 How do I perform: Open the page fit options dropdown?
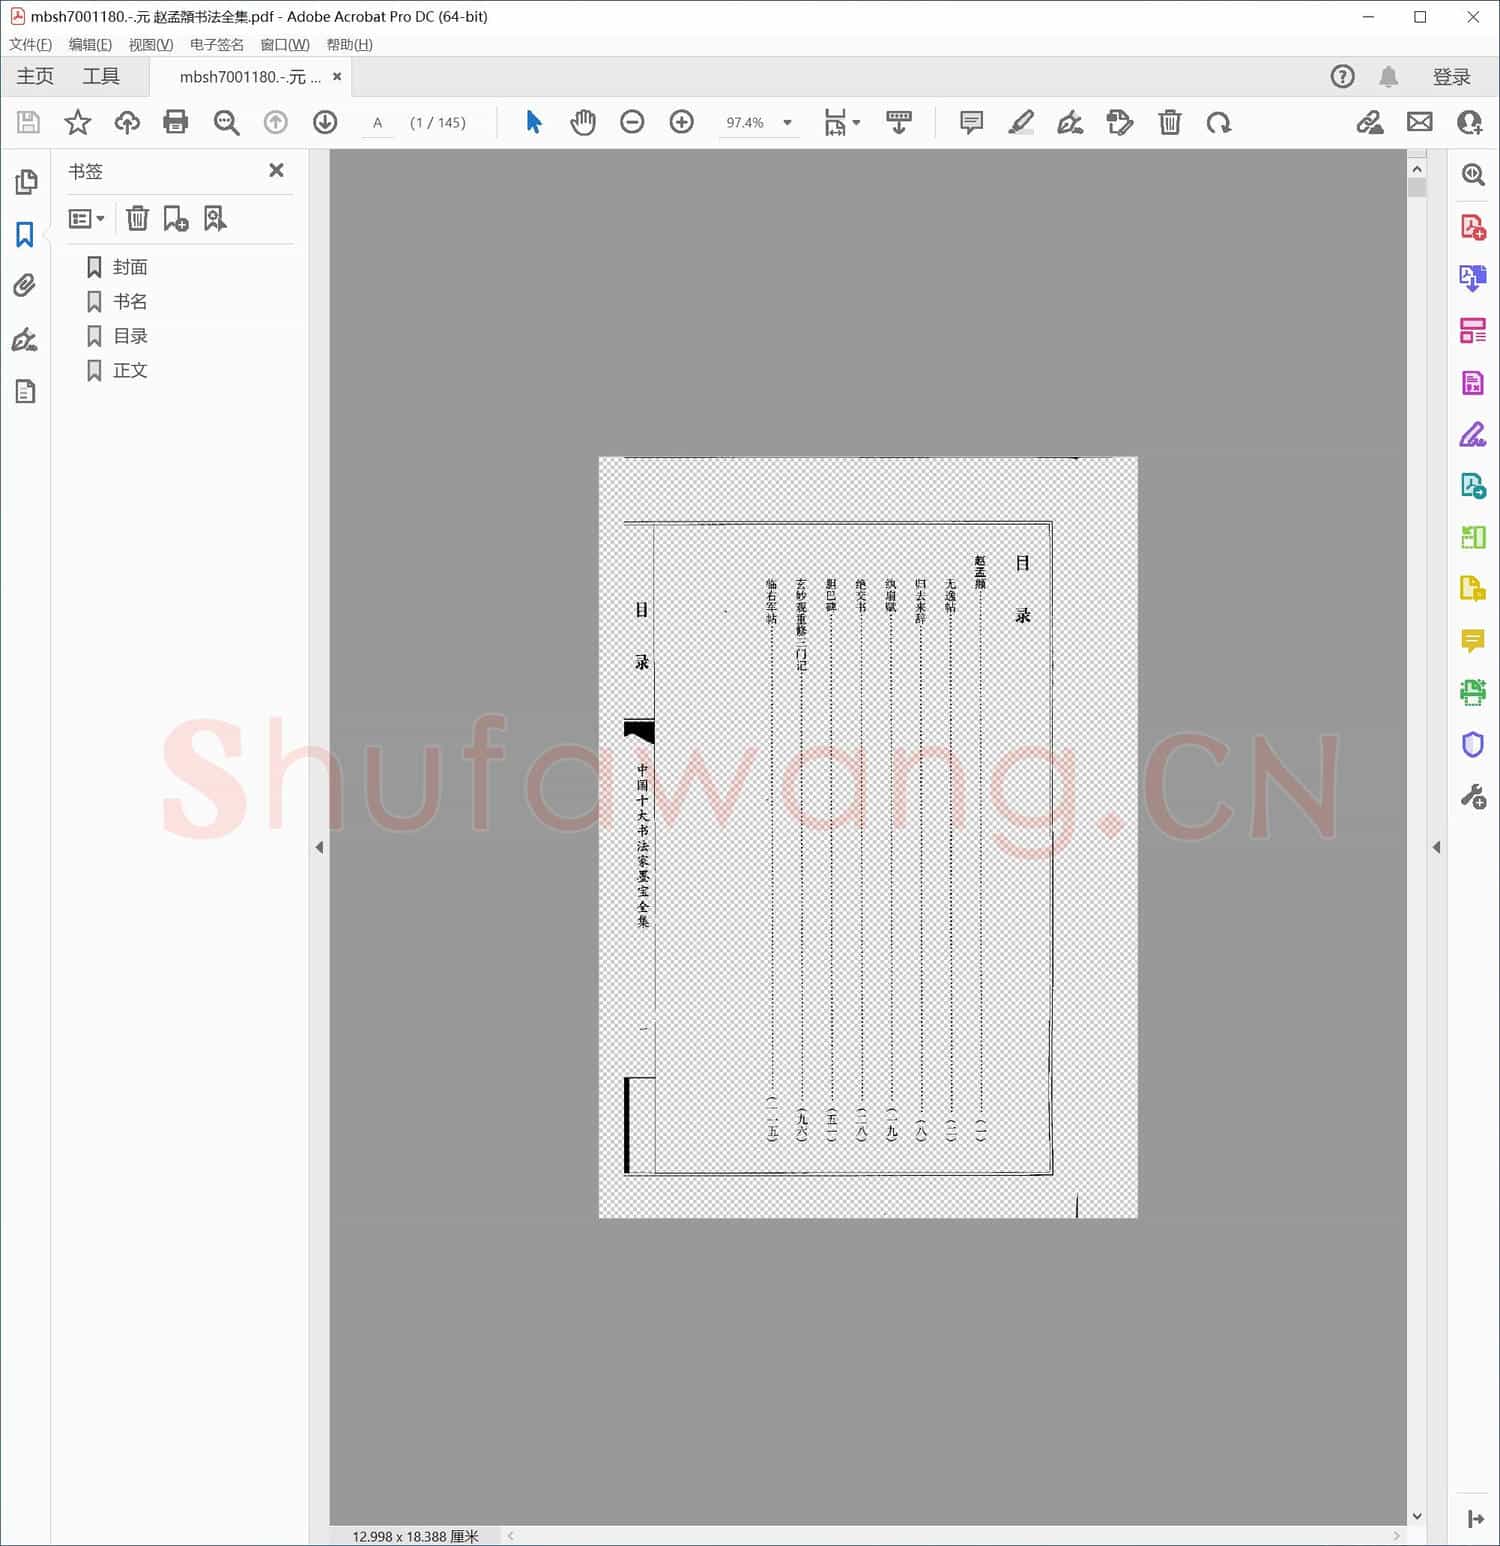point(841,122)
